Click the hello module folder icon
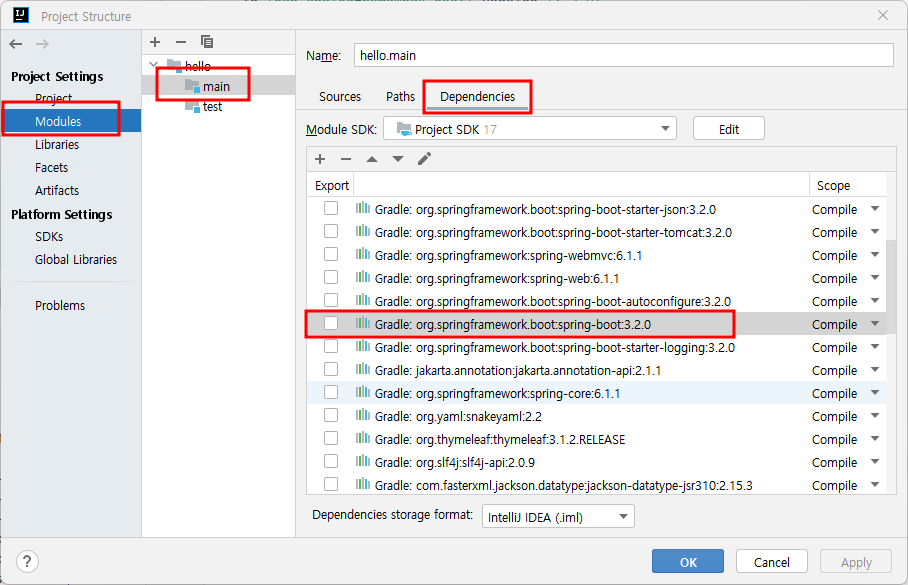This screenshot has width=908, height=585. tap(174, 65)
